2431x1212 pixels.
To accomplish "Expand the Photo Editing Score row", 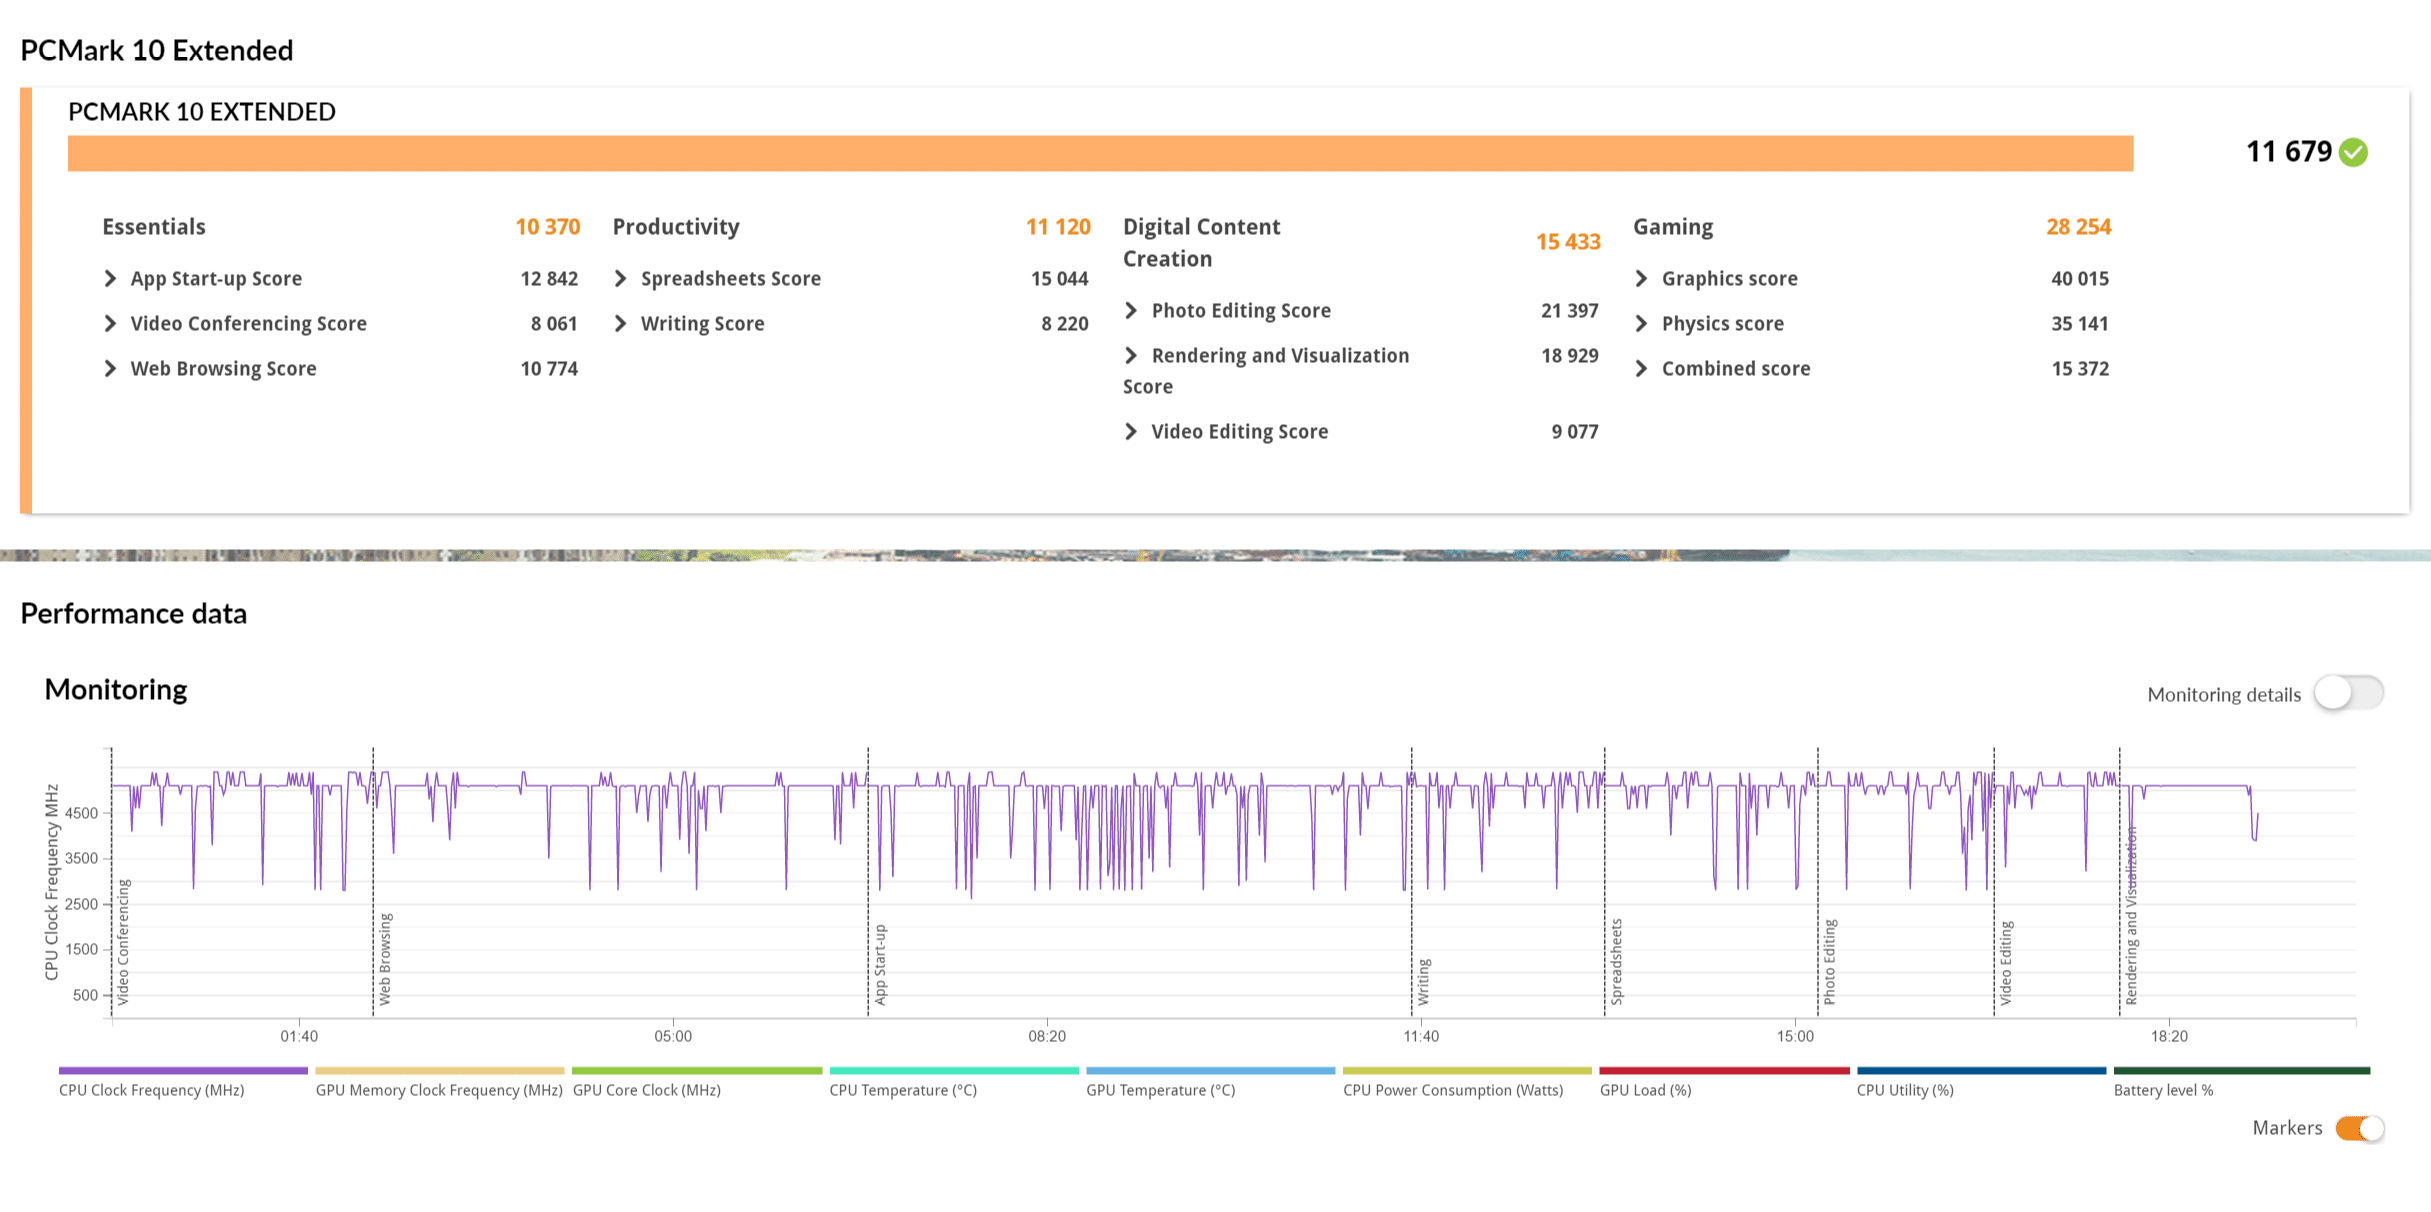I will click(1131, 311).
